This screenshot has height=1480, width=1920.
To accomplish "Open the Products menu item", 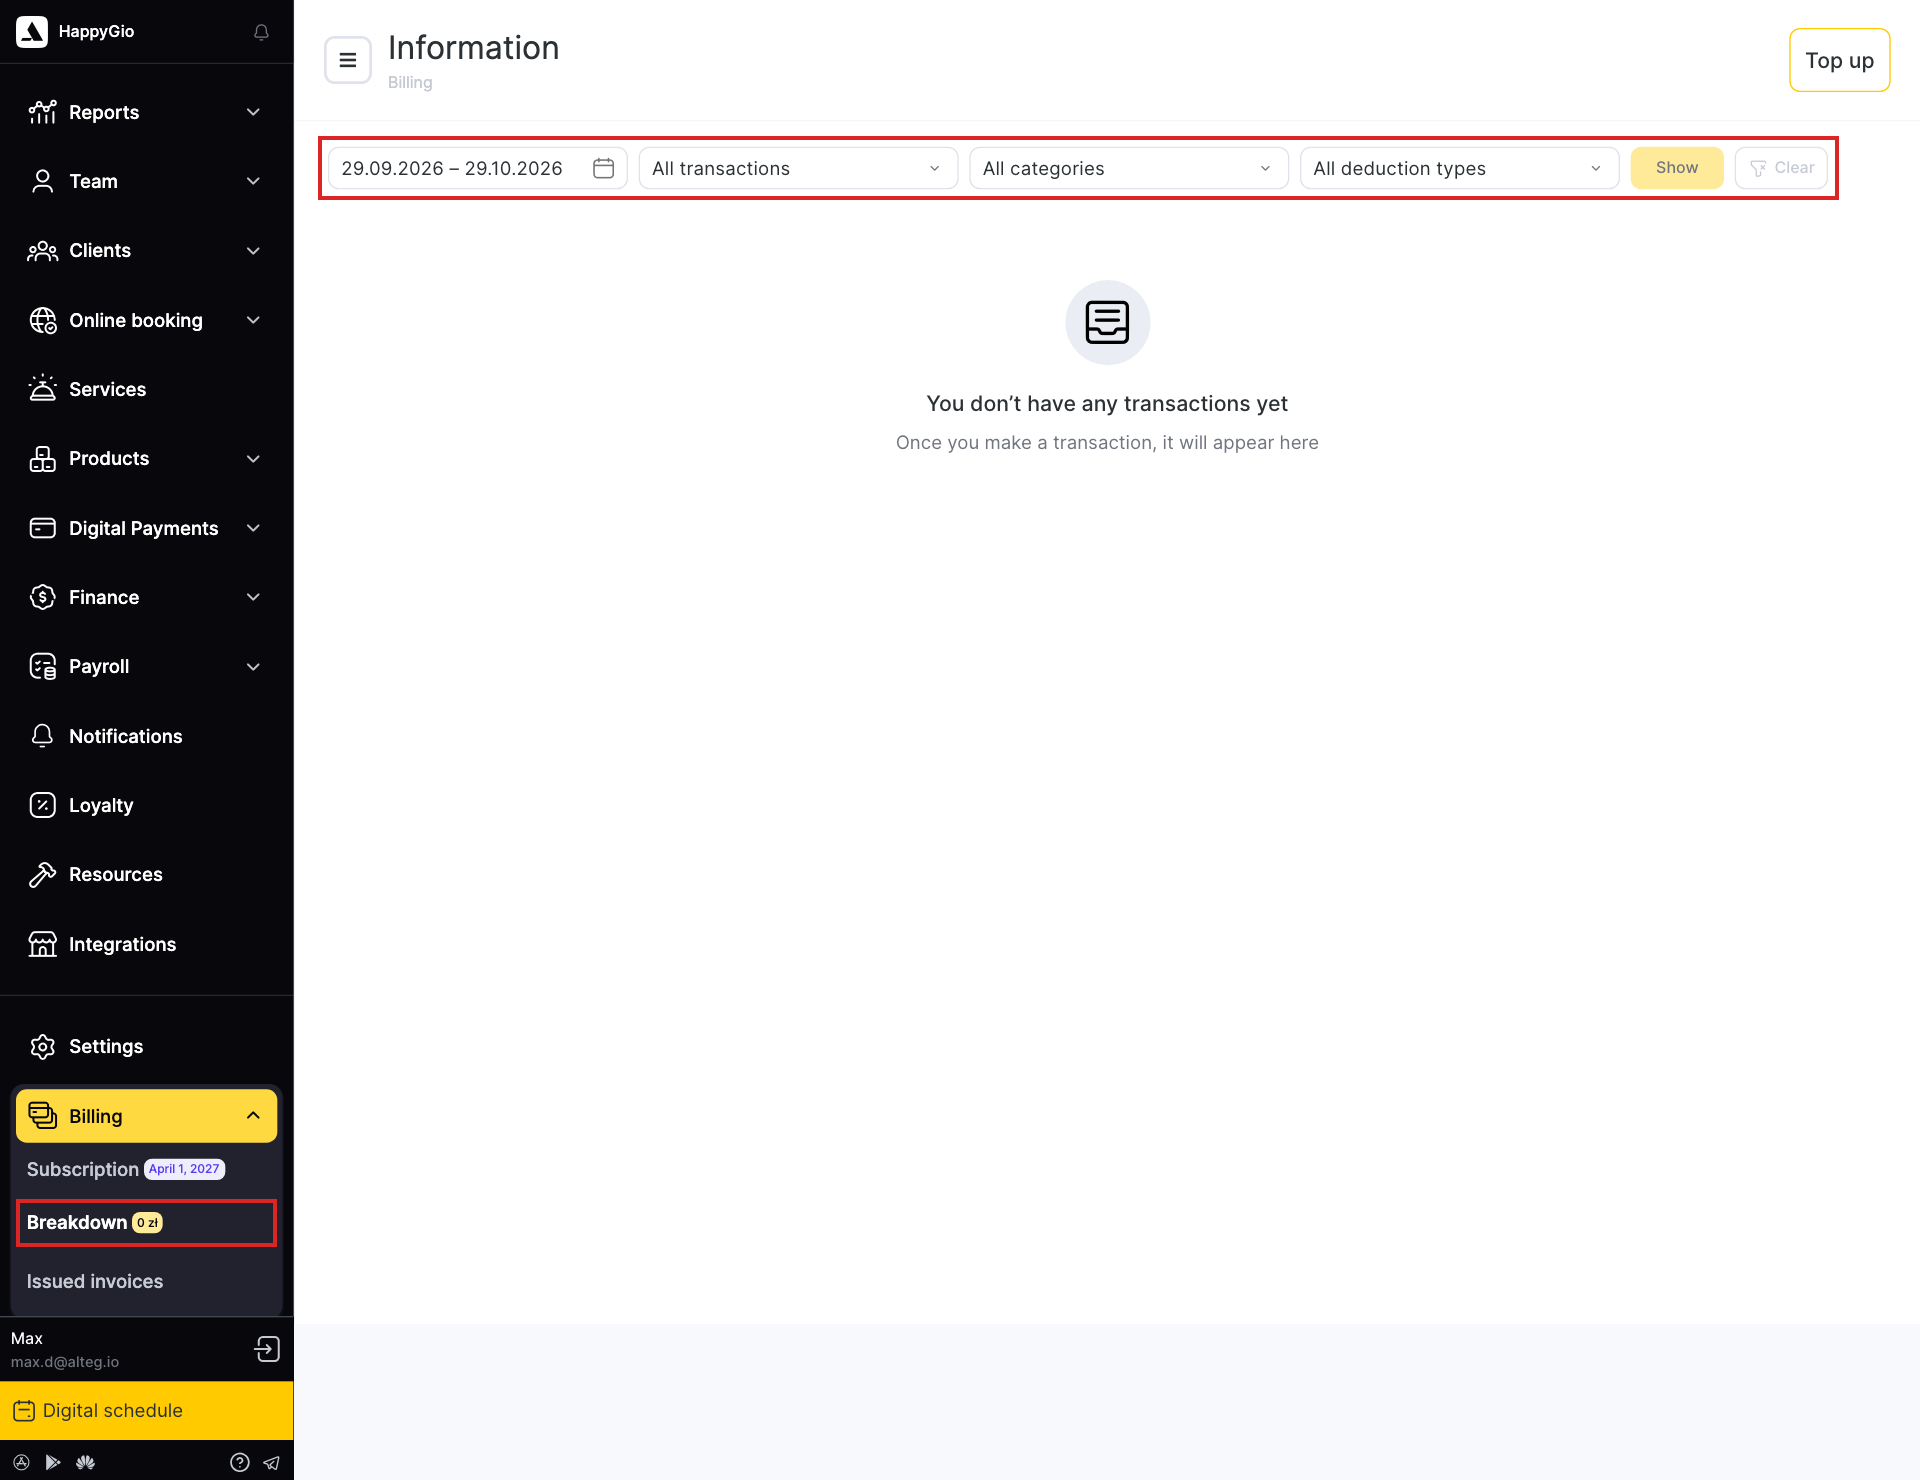I will (146, 459).
